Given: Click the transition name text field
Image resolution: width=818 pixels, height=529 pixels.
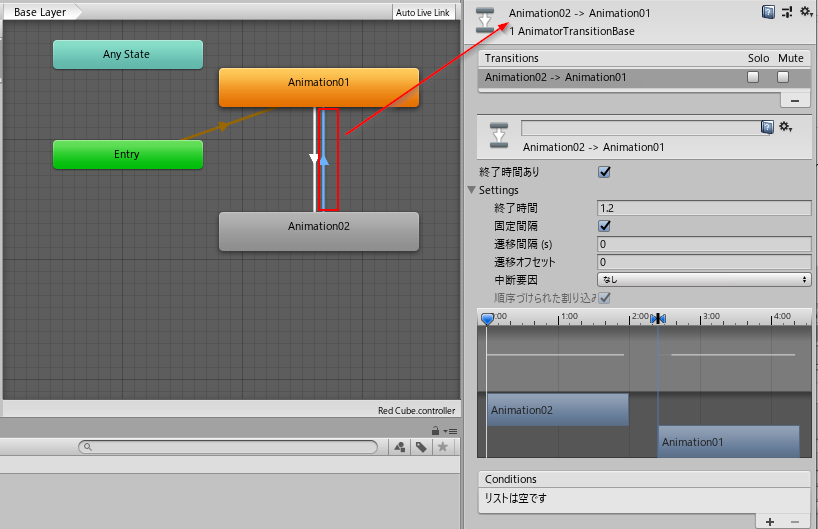Looking at the screenshot, I should [641, 127].
